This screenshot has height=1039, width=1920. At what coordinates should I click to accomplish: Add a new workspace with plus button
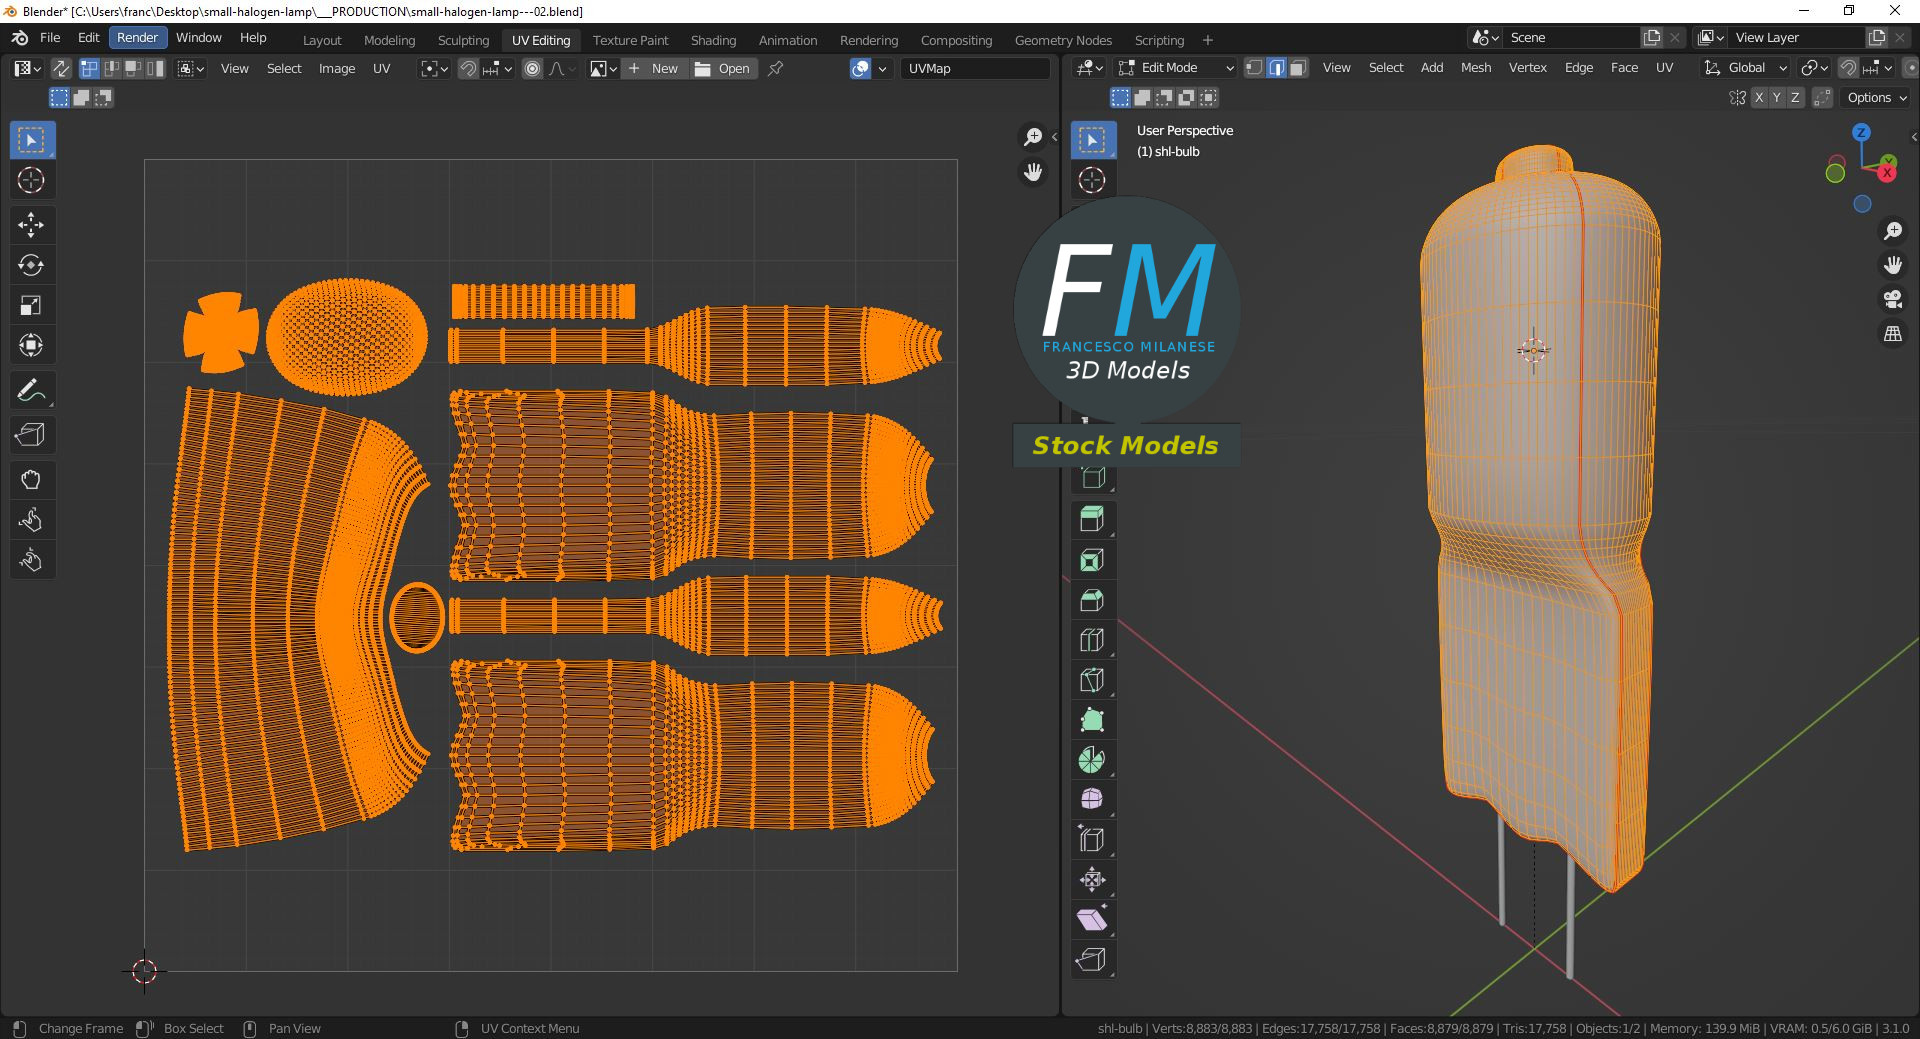tap(1207, 40)
